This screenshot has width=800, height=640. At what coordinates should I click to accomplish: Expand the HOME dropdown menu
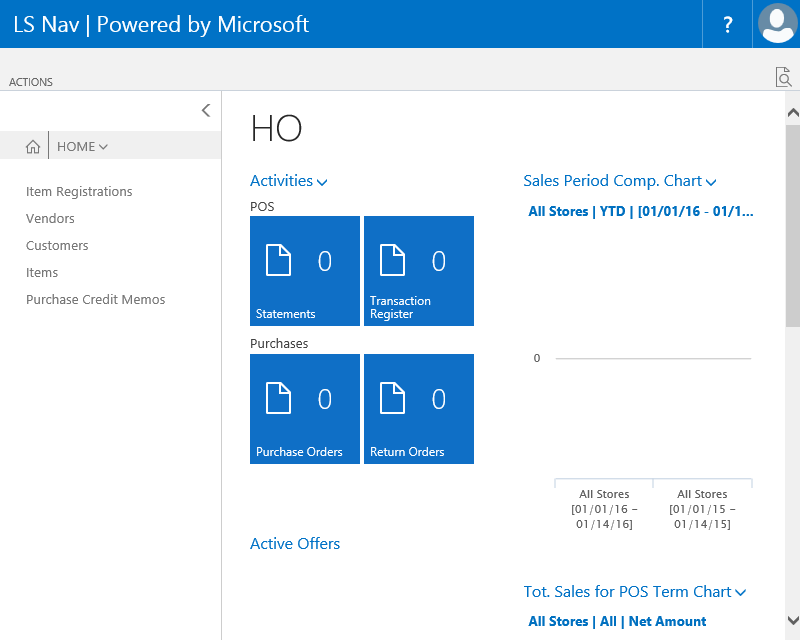coord(83,147)
